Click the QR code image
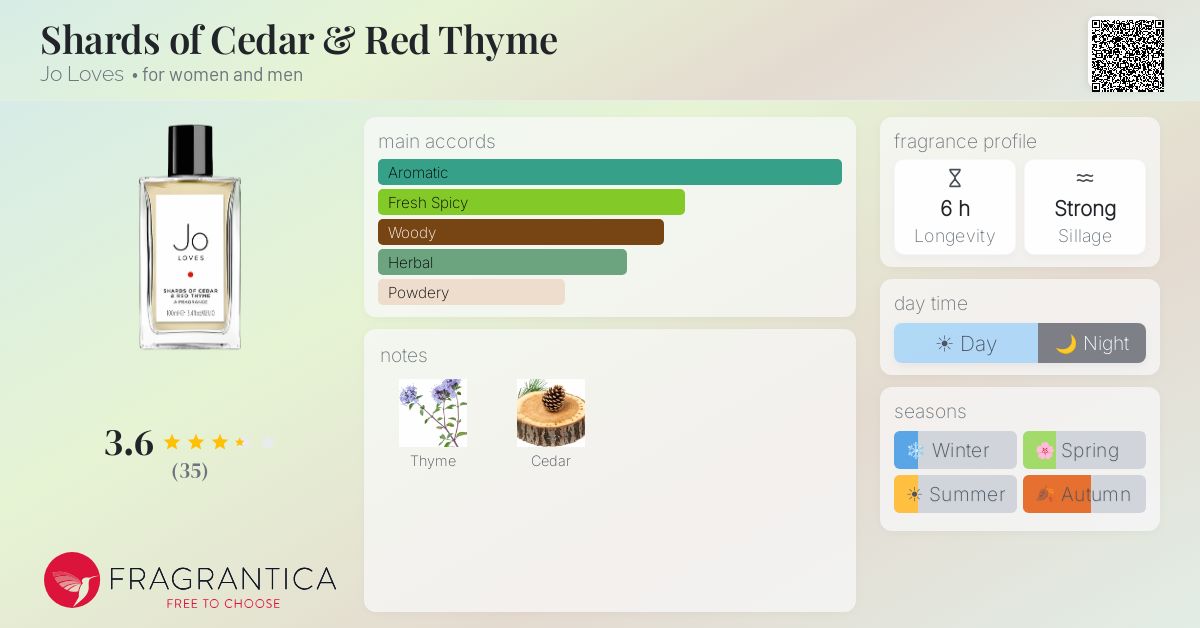 coord(1127,55)
